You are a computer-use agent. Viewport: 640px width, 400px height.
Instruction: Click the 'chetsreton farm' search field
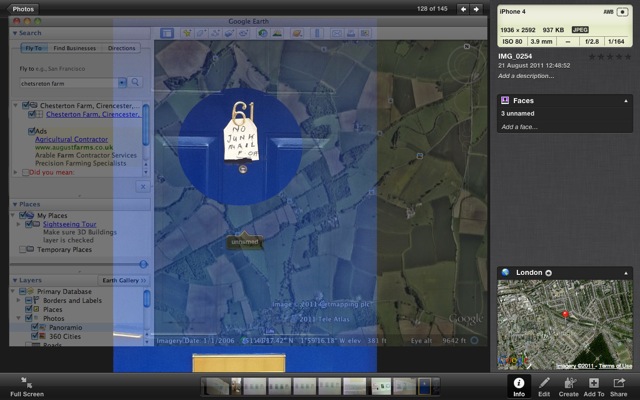coord(69,83)
